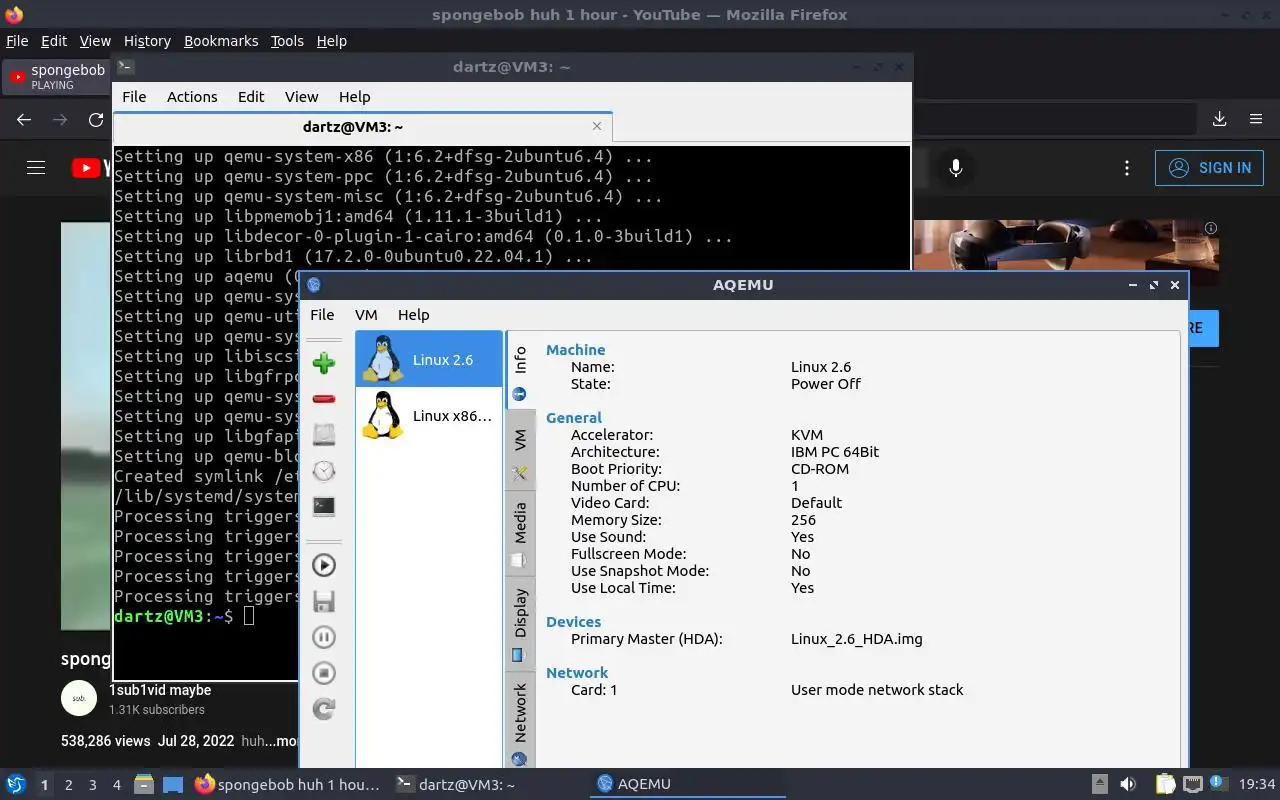
Task: Click the 1sub1vid maybe channel avatar
Action: click(x=79, y=698)
